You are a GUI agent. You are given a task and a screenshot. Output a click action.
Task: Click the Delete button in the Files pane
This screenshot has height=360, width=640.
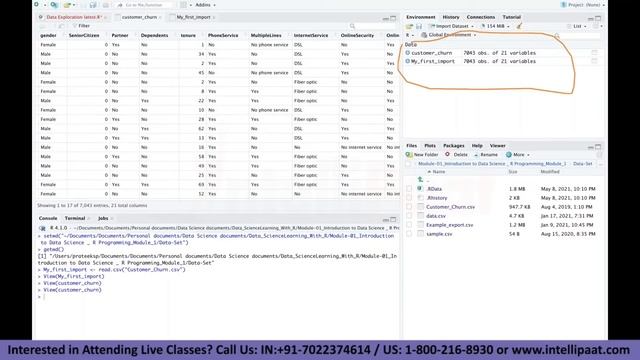coord(456,155)
